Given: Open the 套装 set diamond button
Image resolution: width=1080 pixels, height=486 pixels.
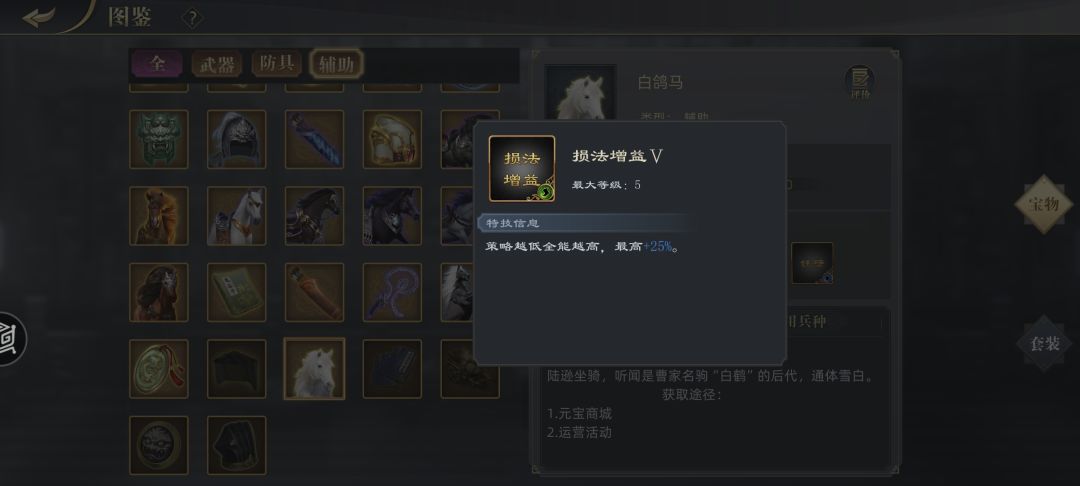Looking at the screenshot, I should (x=1044, y=343).
